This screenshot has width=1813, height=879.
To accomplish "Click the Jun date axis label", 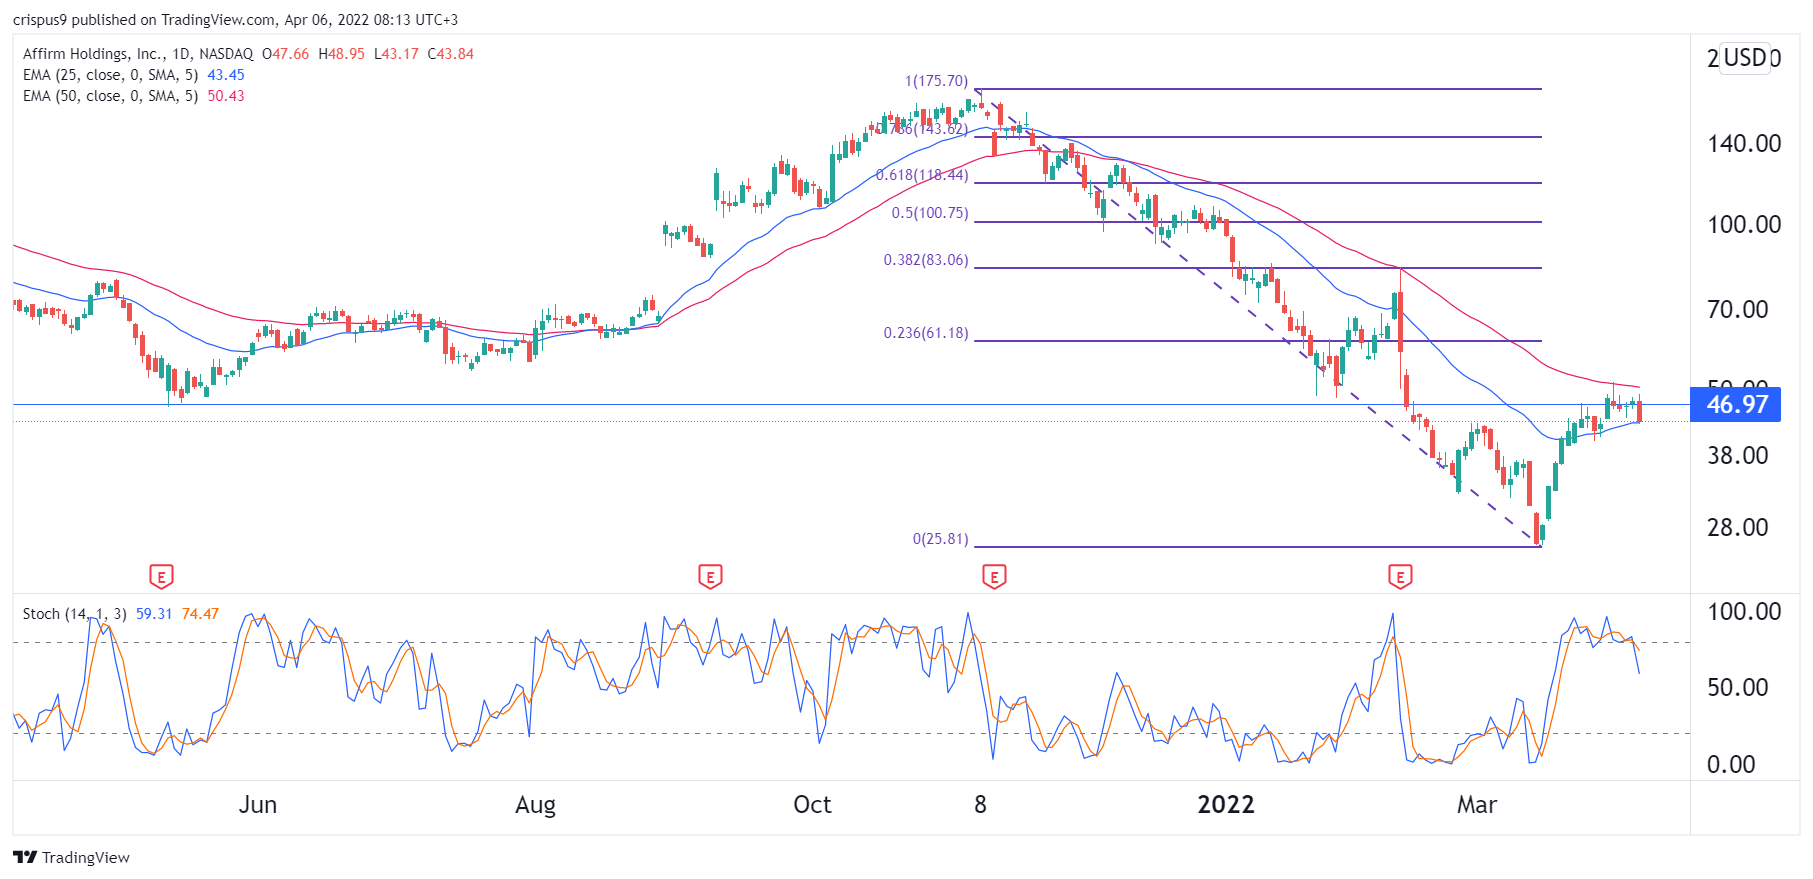I will coord(257,805).
